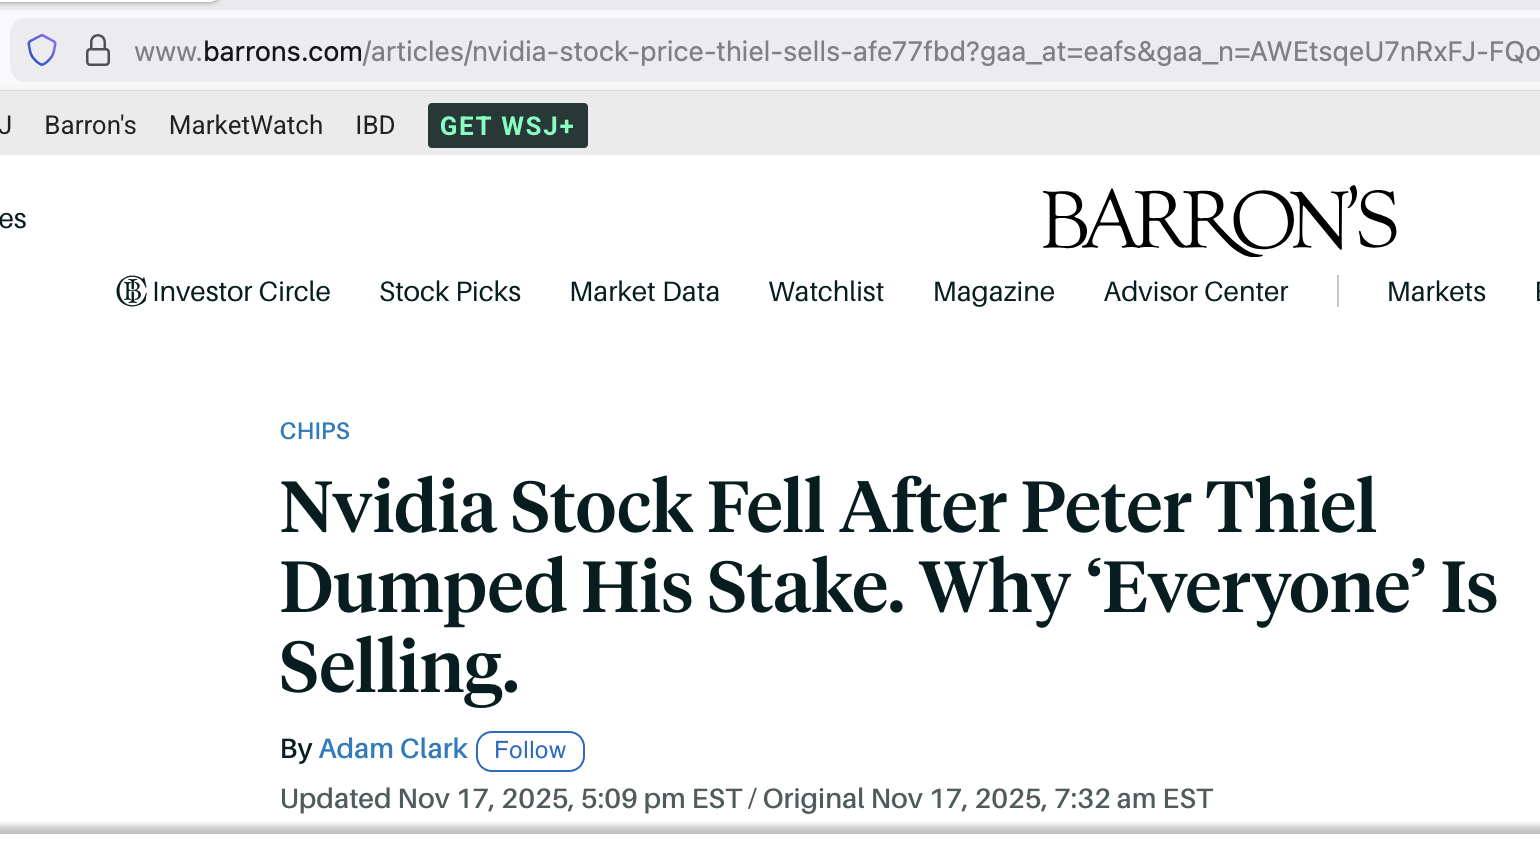Click the shield tracking protection icon
Screen dimensions: 1540x850
(x=42, y=50)
